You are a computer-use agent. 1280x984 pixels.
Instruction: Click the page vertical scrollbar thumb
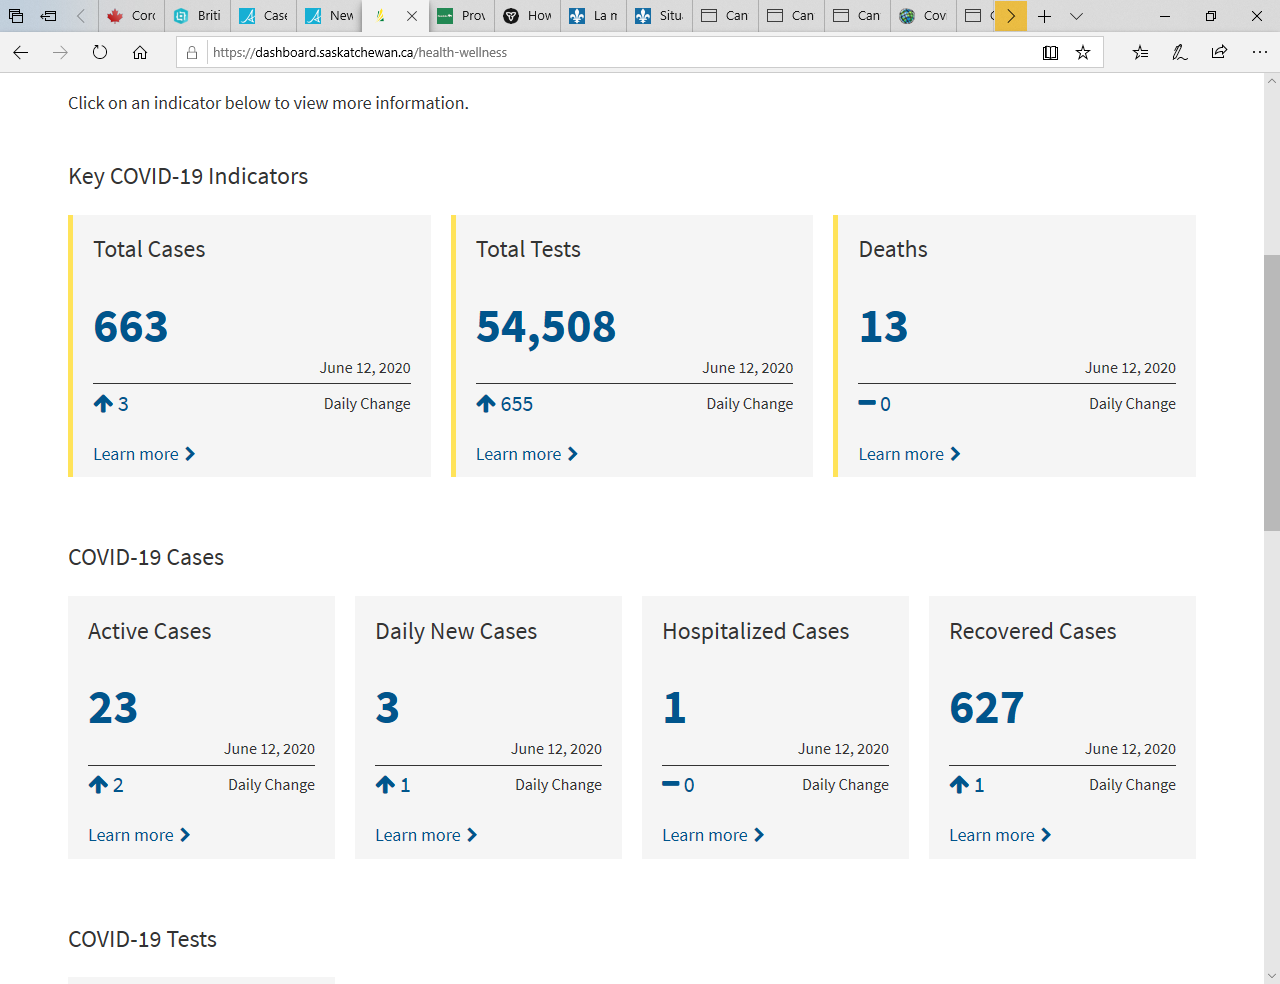1271,393
